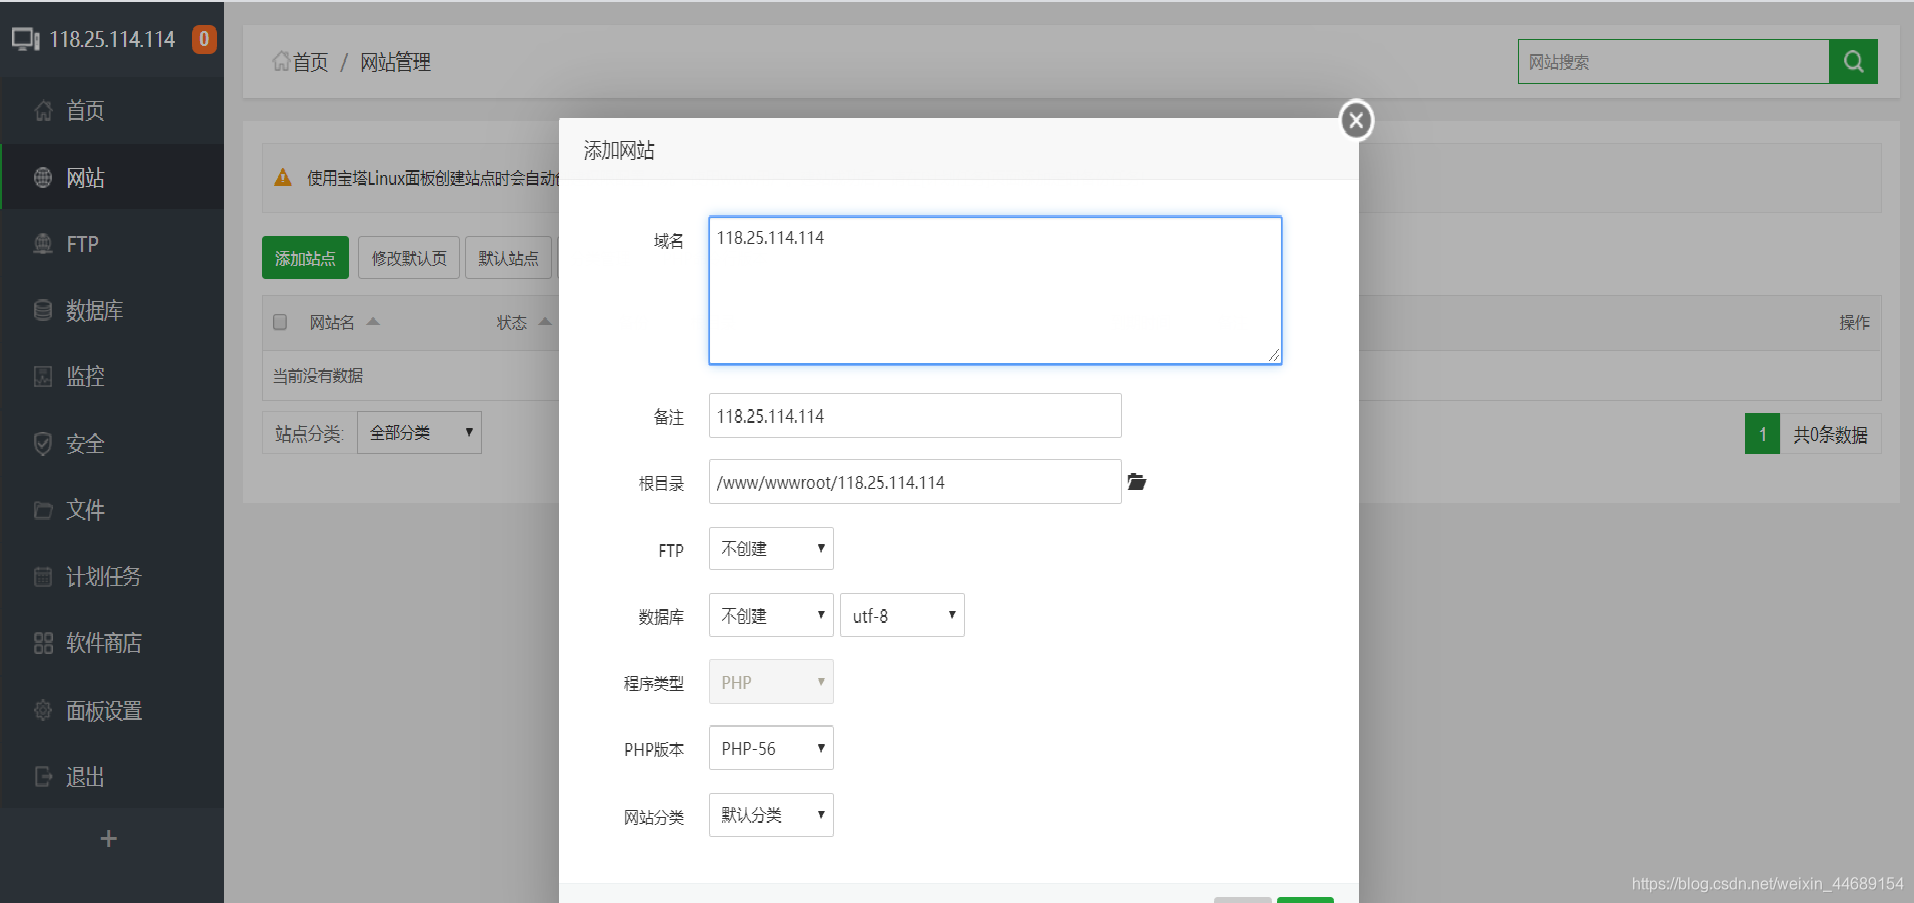
Task: Click the 软件商店 grid icon in sidebar
Action: pos(43,643)
